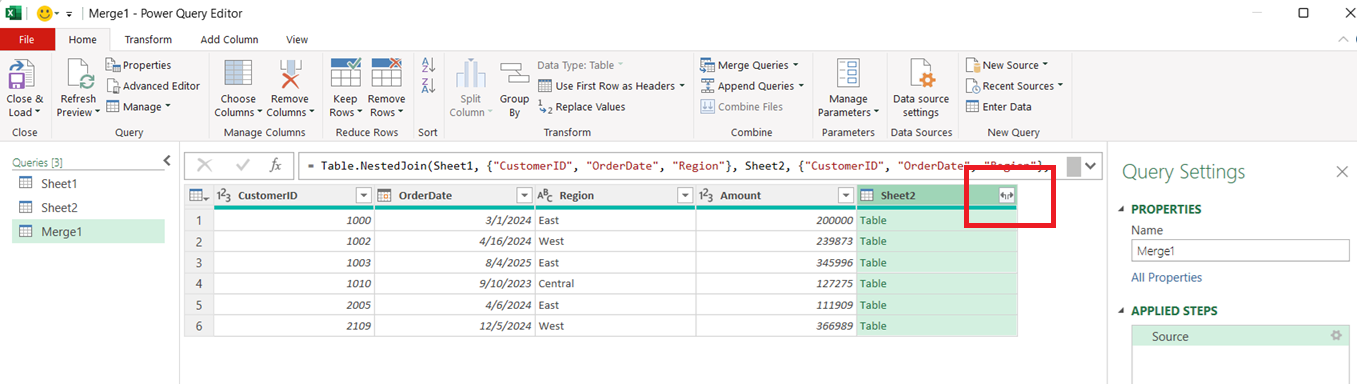
Task: Click the Close & Load icon
Action: (22, 74)
